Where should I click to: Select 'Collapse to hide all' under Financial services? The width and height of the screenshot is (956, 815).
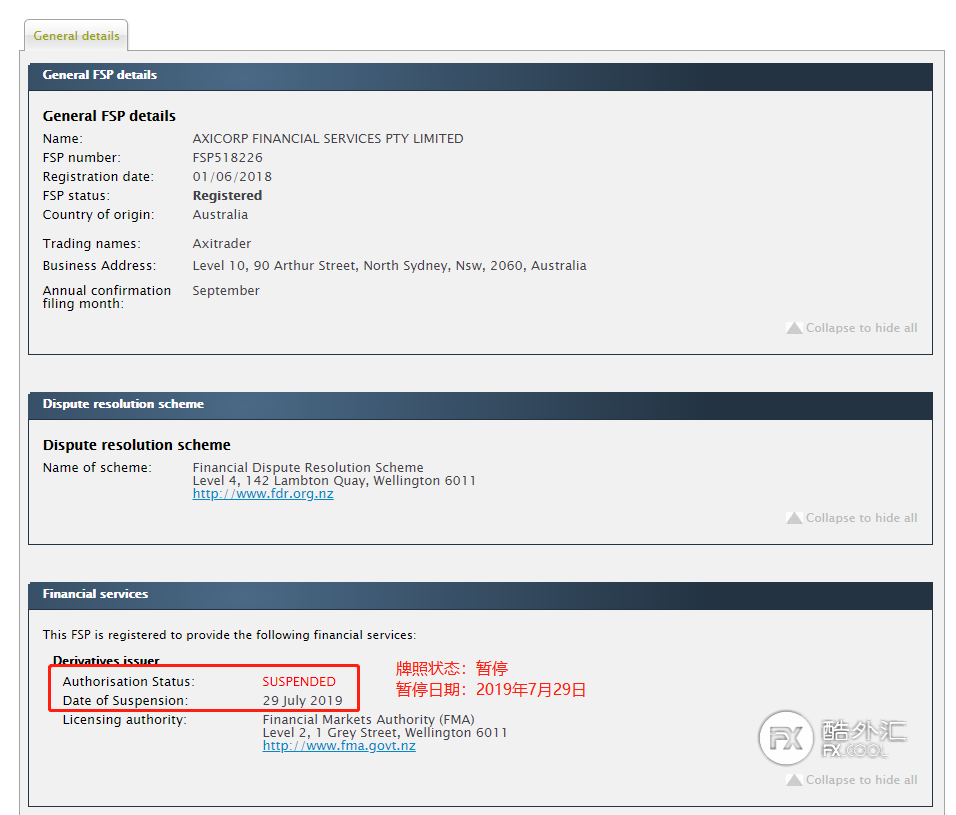tap(861, 780)
